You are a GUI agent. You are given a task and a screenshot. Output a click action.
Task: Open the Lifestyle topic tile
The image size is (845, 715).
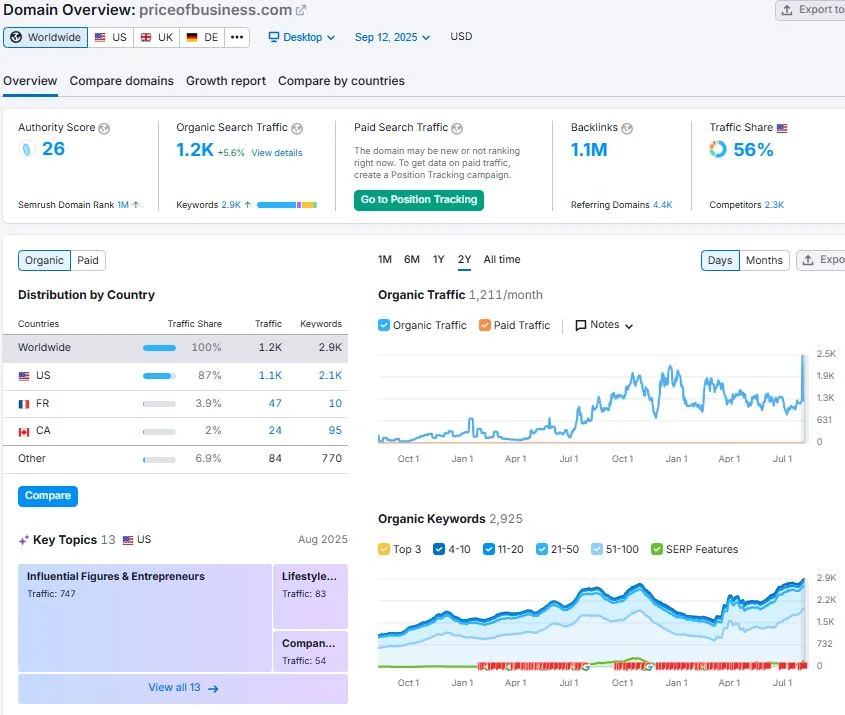[x=310, y=596]
